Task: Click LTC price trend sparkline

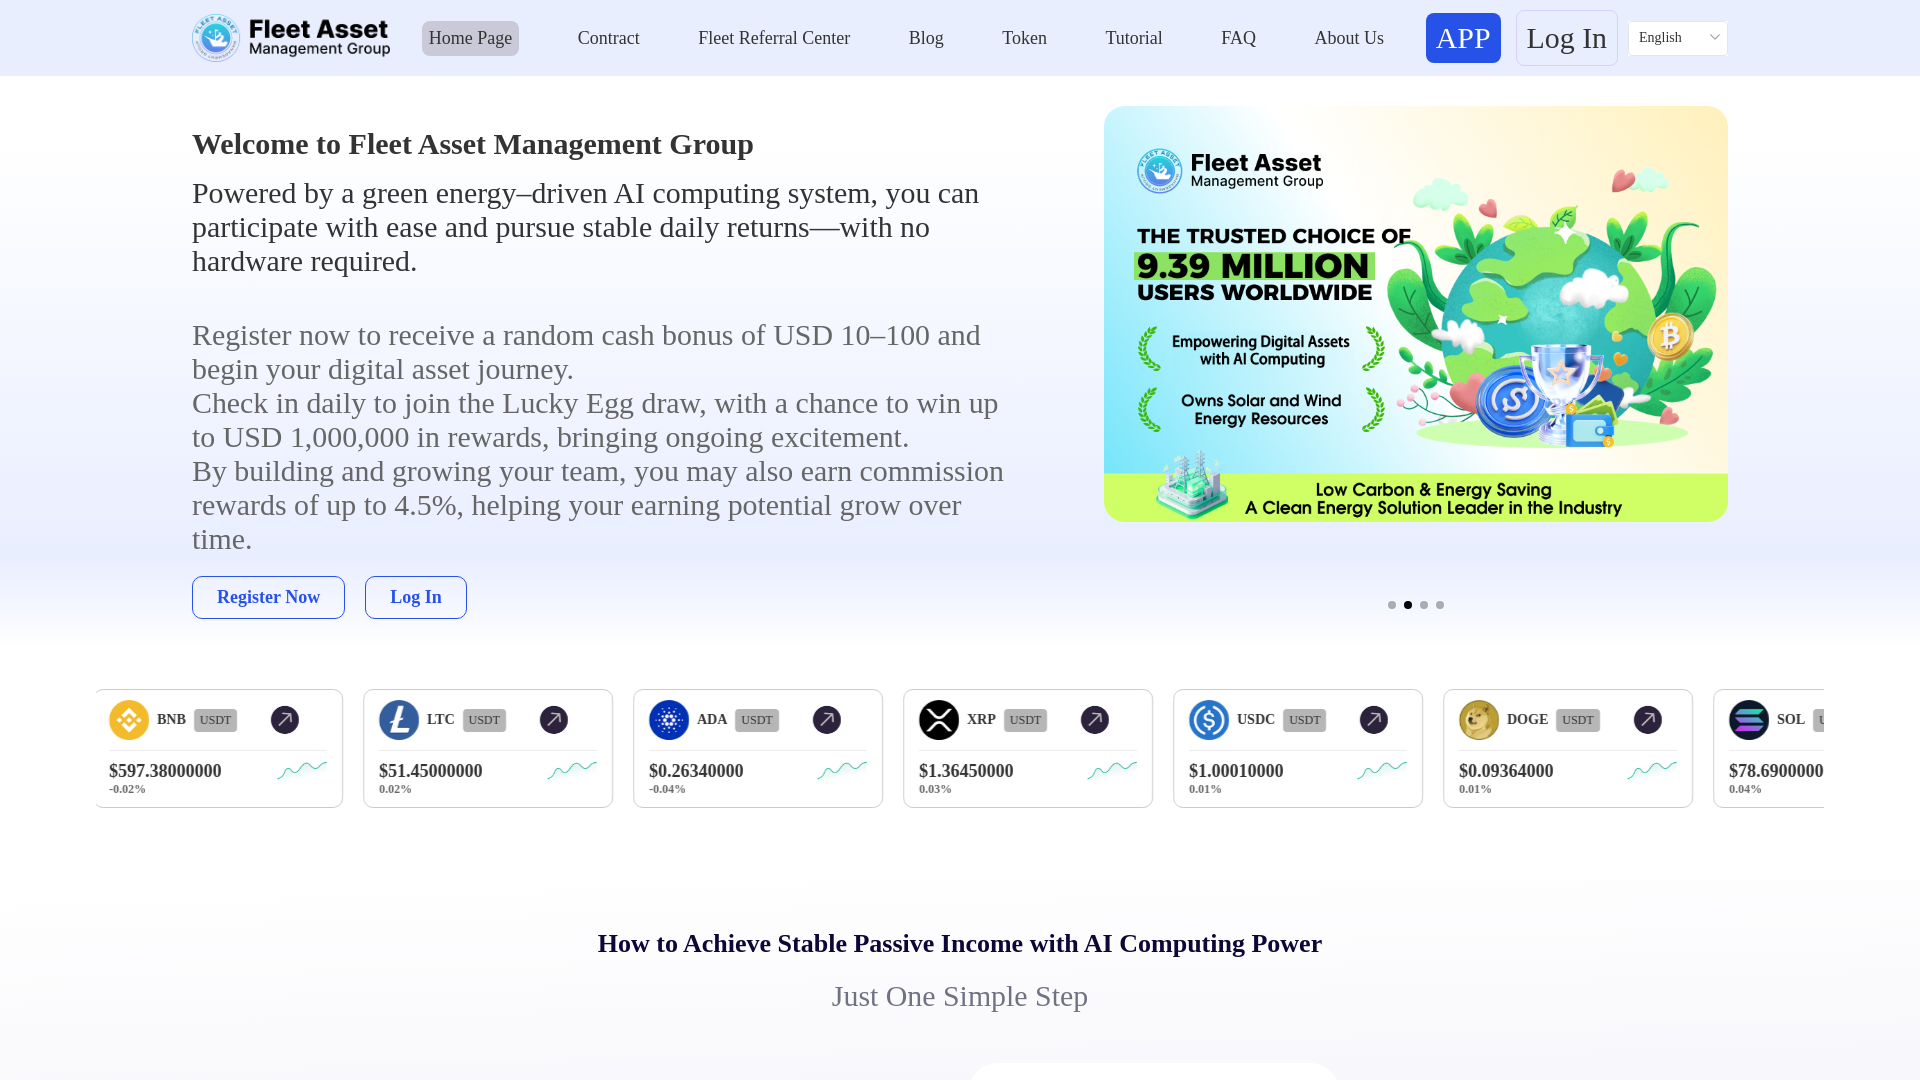Action: 572,770
